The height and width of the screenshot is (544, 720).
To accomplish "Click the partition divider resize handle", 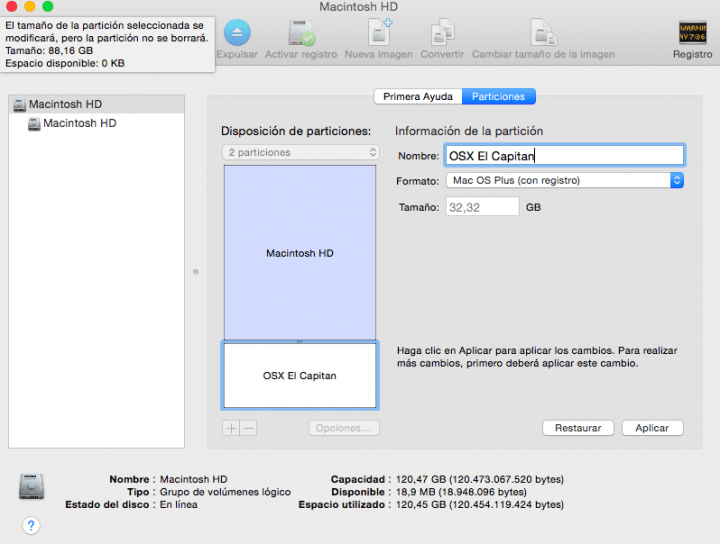I will click(x=299, y=342).
